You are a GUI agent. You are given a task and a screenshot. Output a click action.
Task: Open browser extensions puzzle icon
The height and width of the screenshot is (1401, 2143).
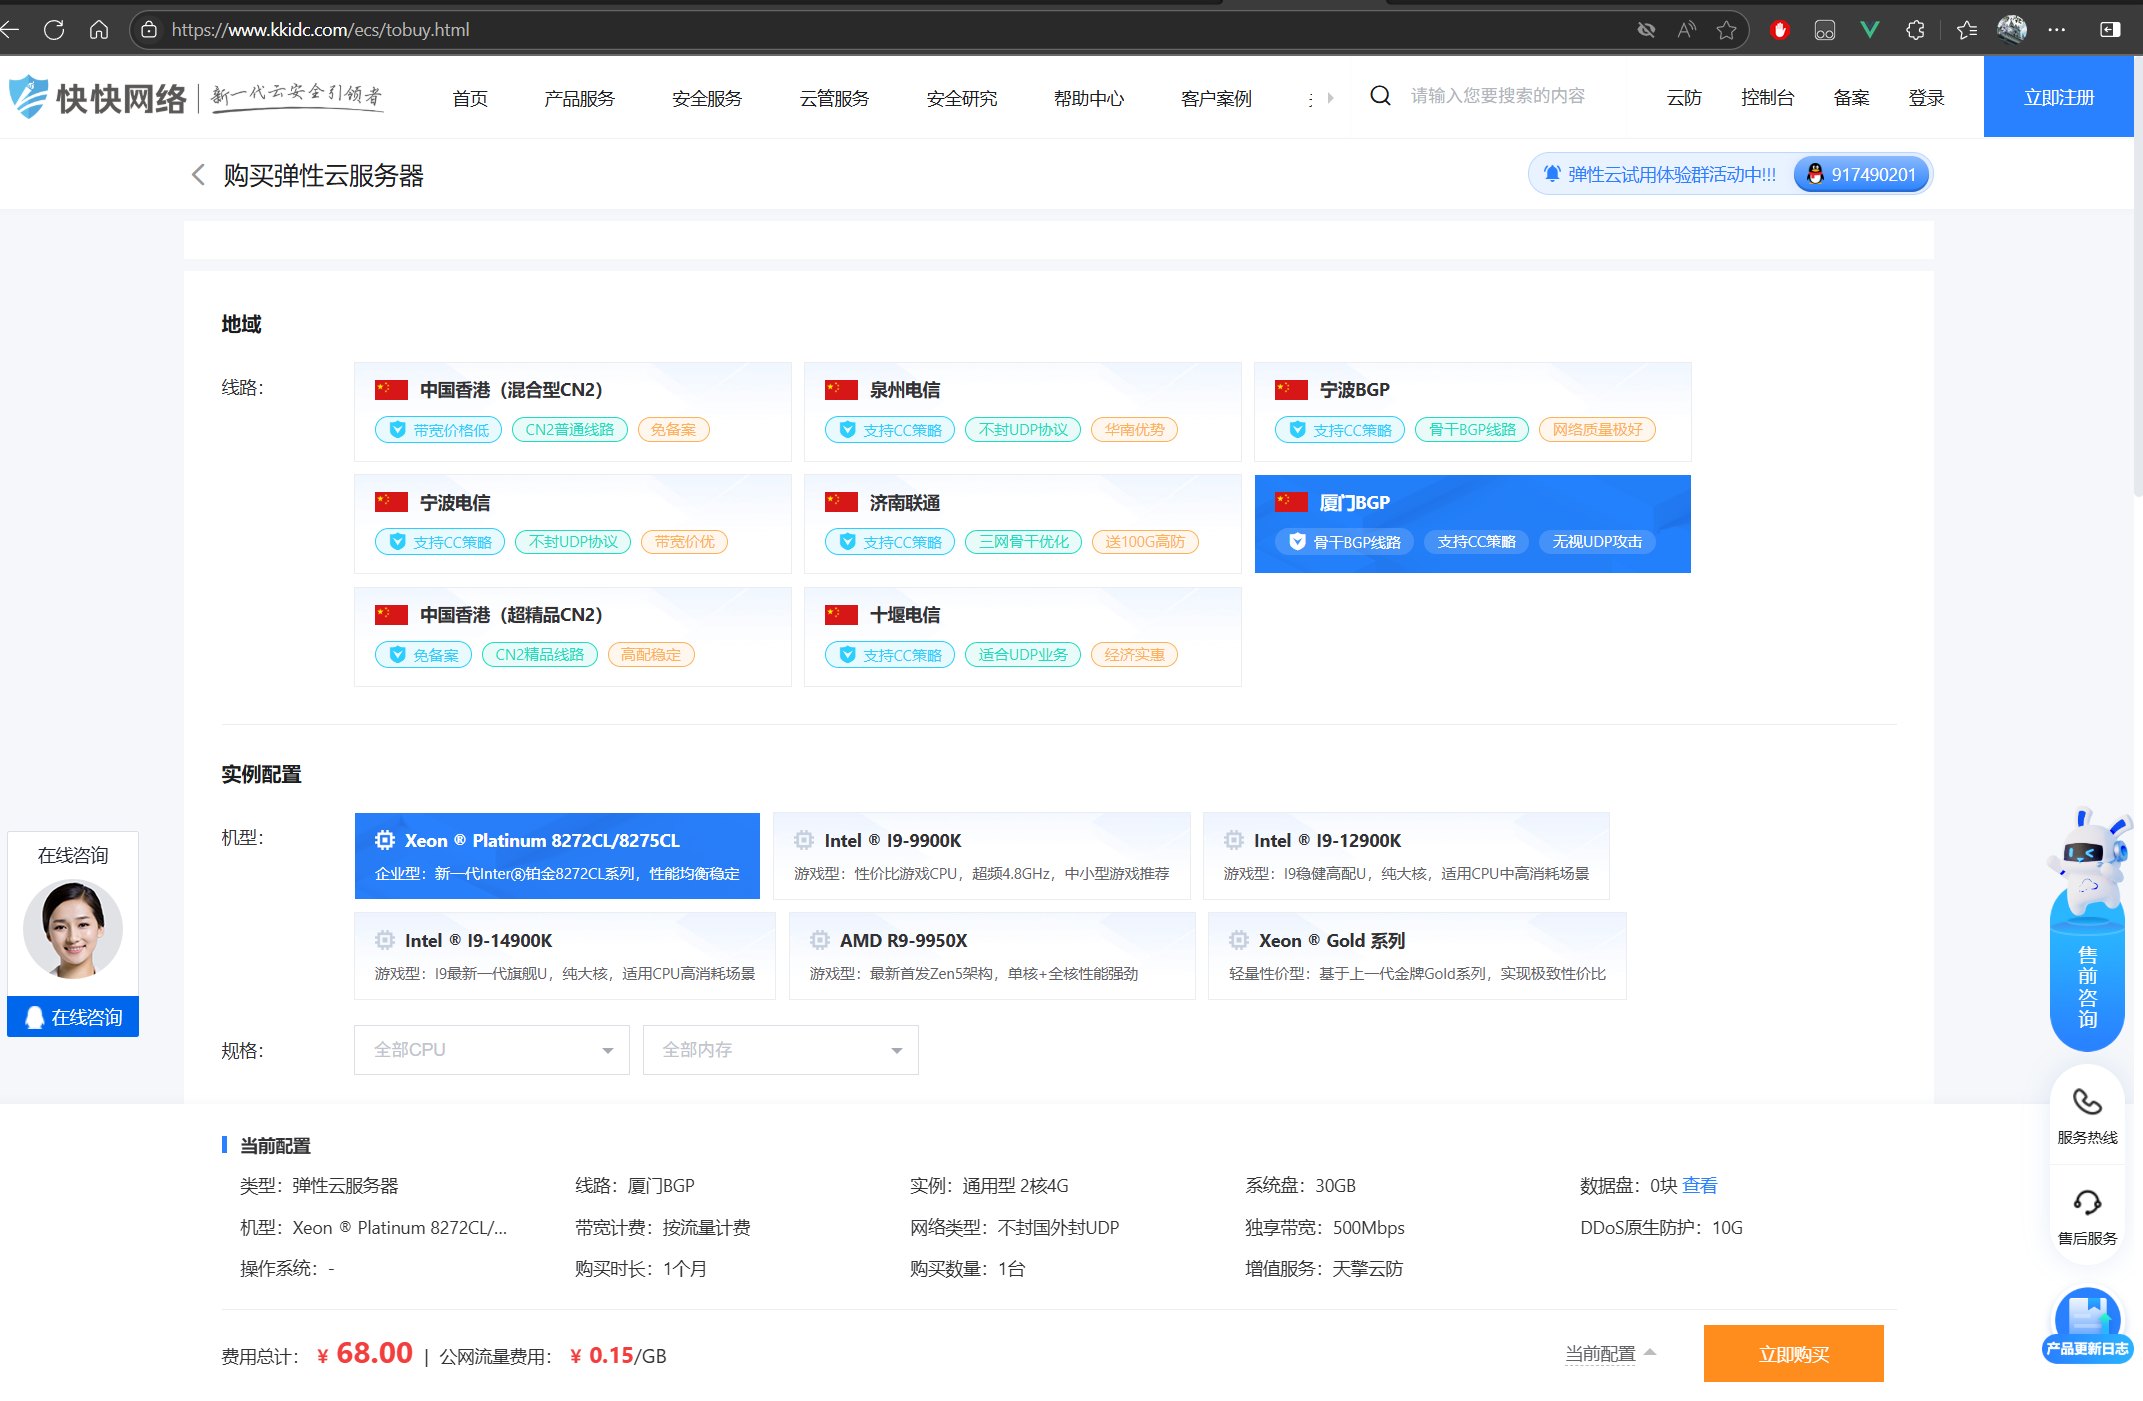click(x=1915, y=30)
